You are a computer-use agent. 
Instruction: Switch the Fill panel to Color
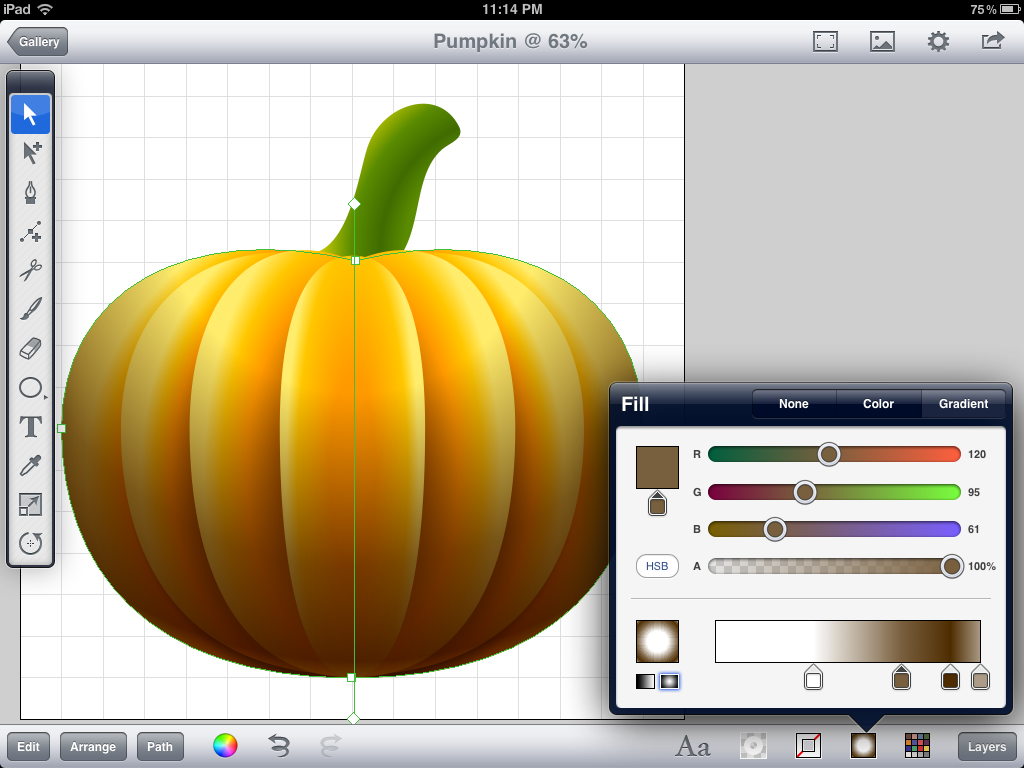(x=877, y=404)
